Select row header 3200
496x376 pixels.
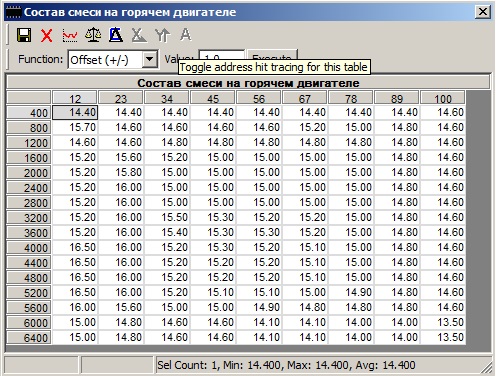point(29,218)
